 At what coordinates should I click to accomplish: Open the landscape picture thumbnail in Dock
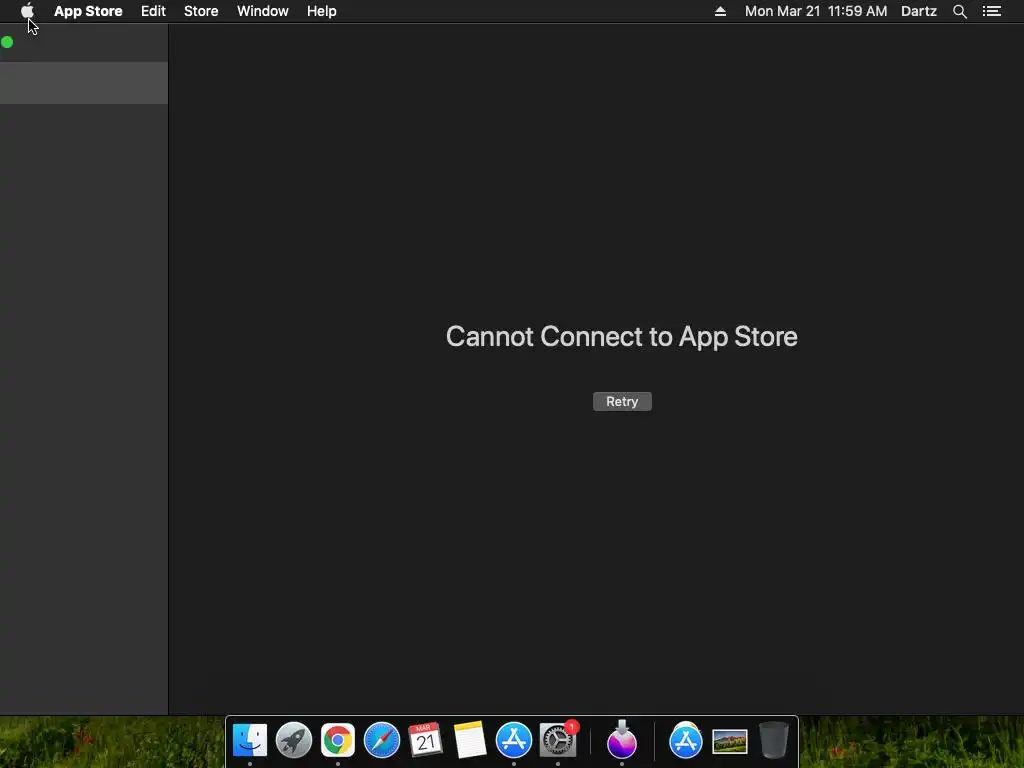point(729,742)
